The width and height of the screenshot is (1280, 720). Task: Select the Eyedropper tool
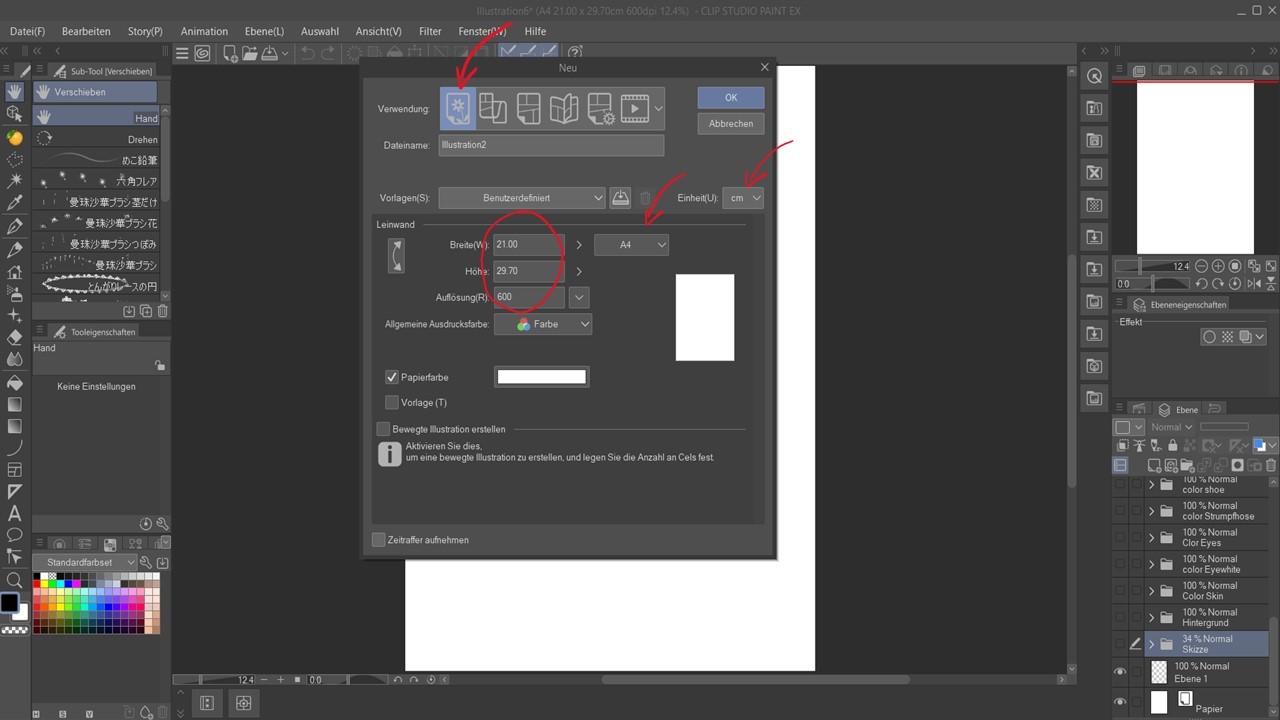(x=14, y=203)
